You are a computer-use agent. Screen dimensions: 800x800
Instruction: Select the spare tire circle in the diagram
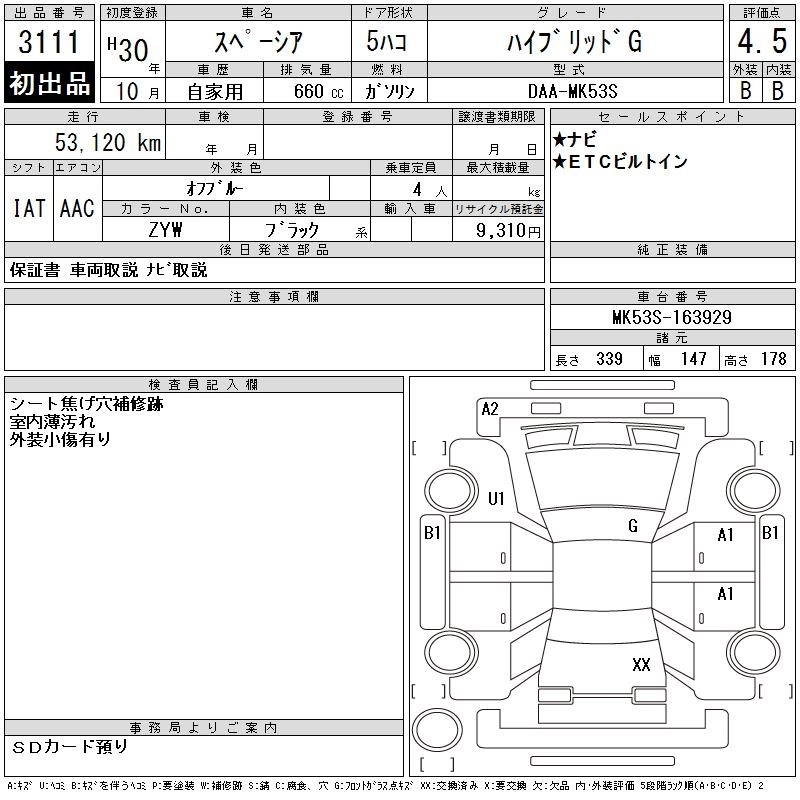437,730
